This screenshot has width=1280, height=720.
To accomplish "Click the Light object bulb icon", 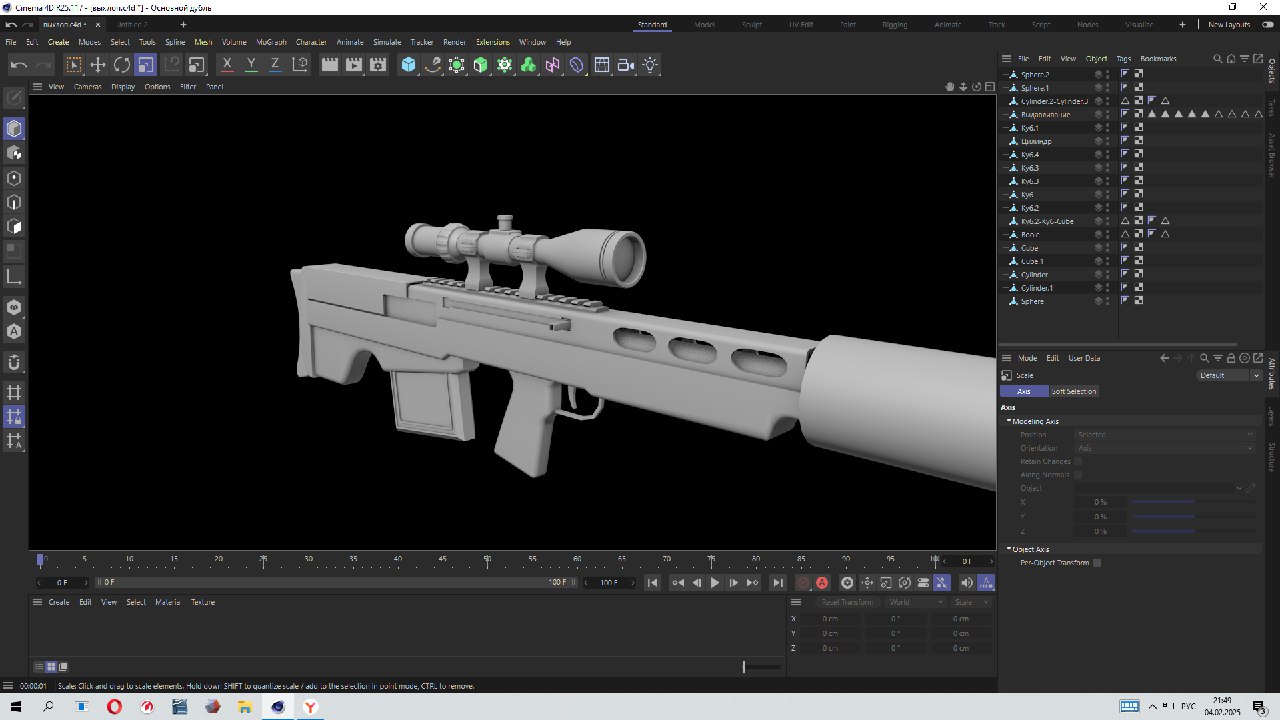I will click(651, 65).
